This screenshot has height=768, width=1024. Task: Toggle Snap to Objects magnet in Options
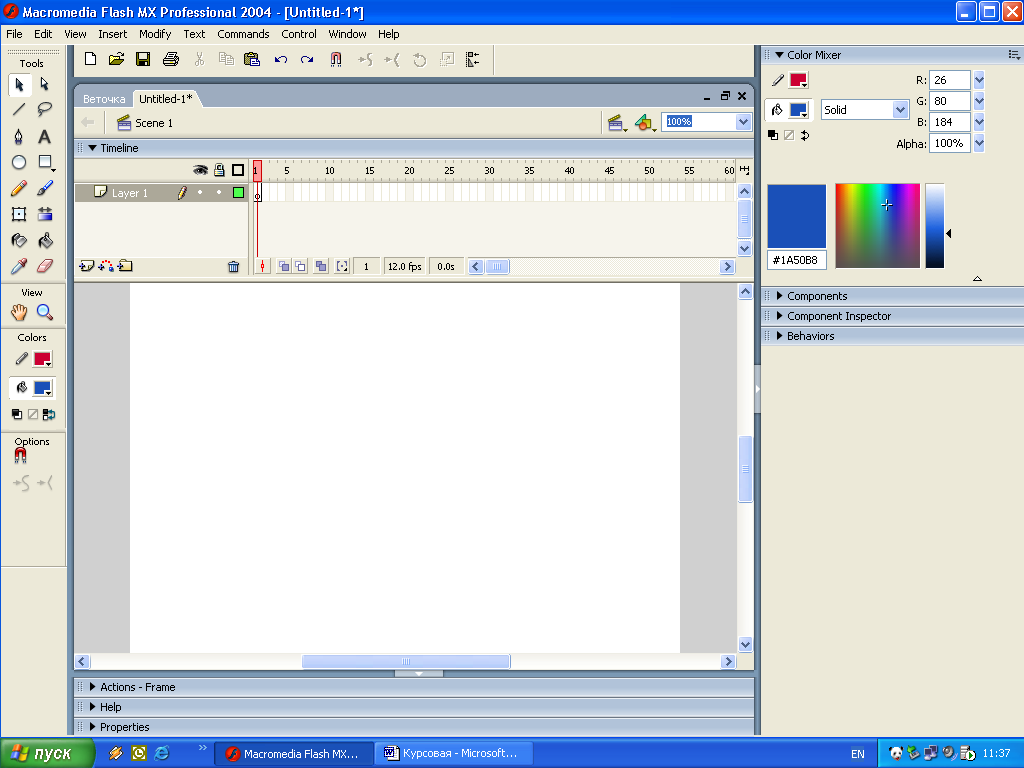coord(20,456)
